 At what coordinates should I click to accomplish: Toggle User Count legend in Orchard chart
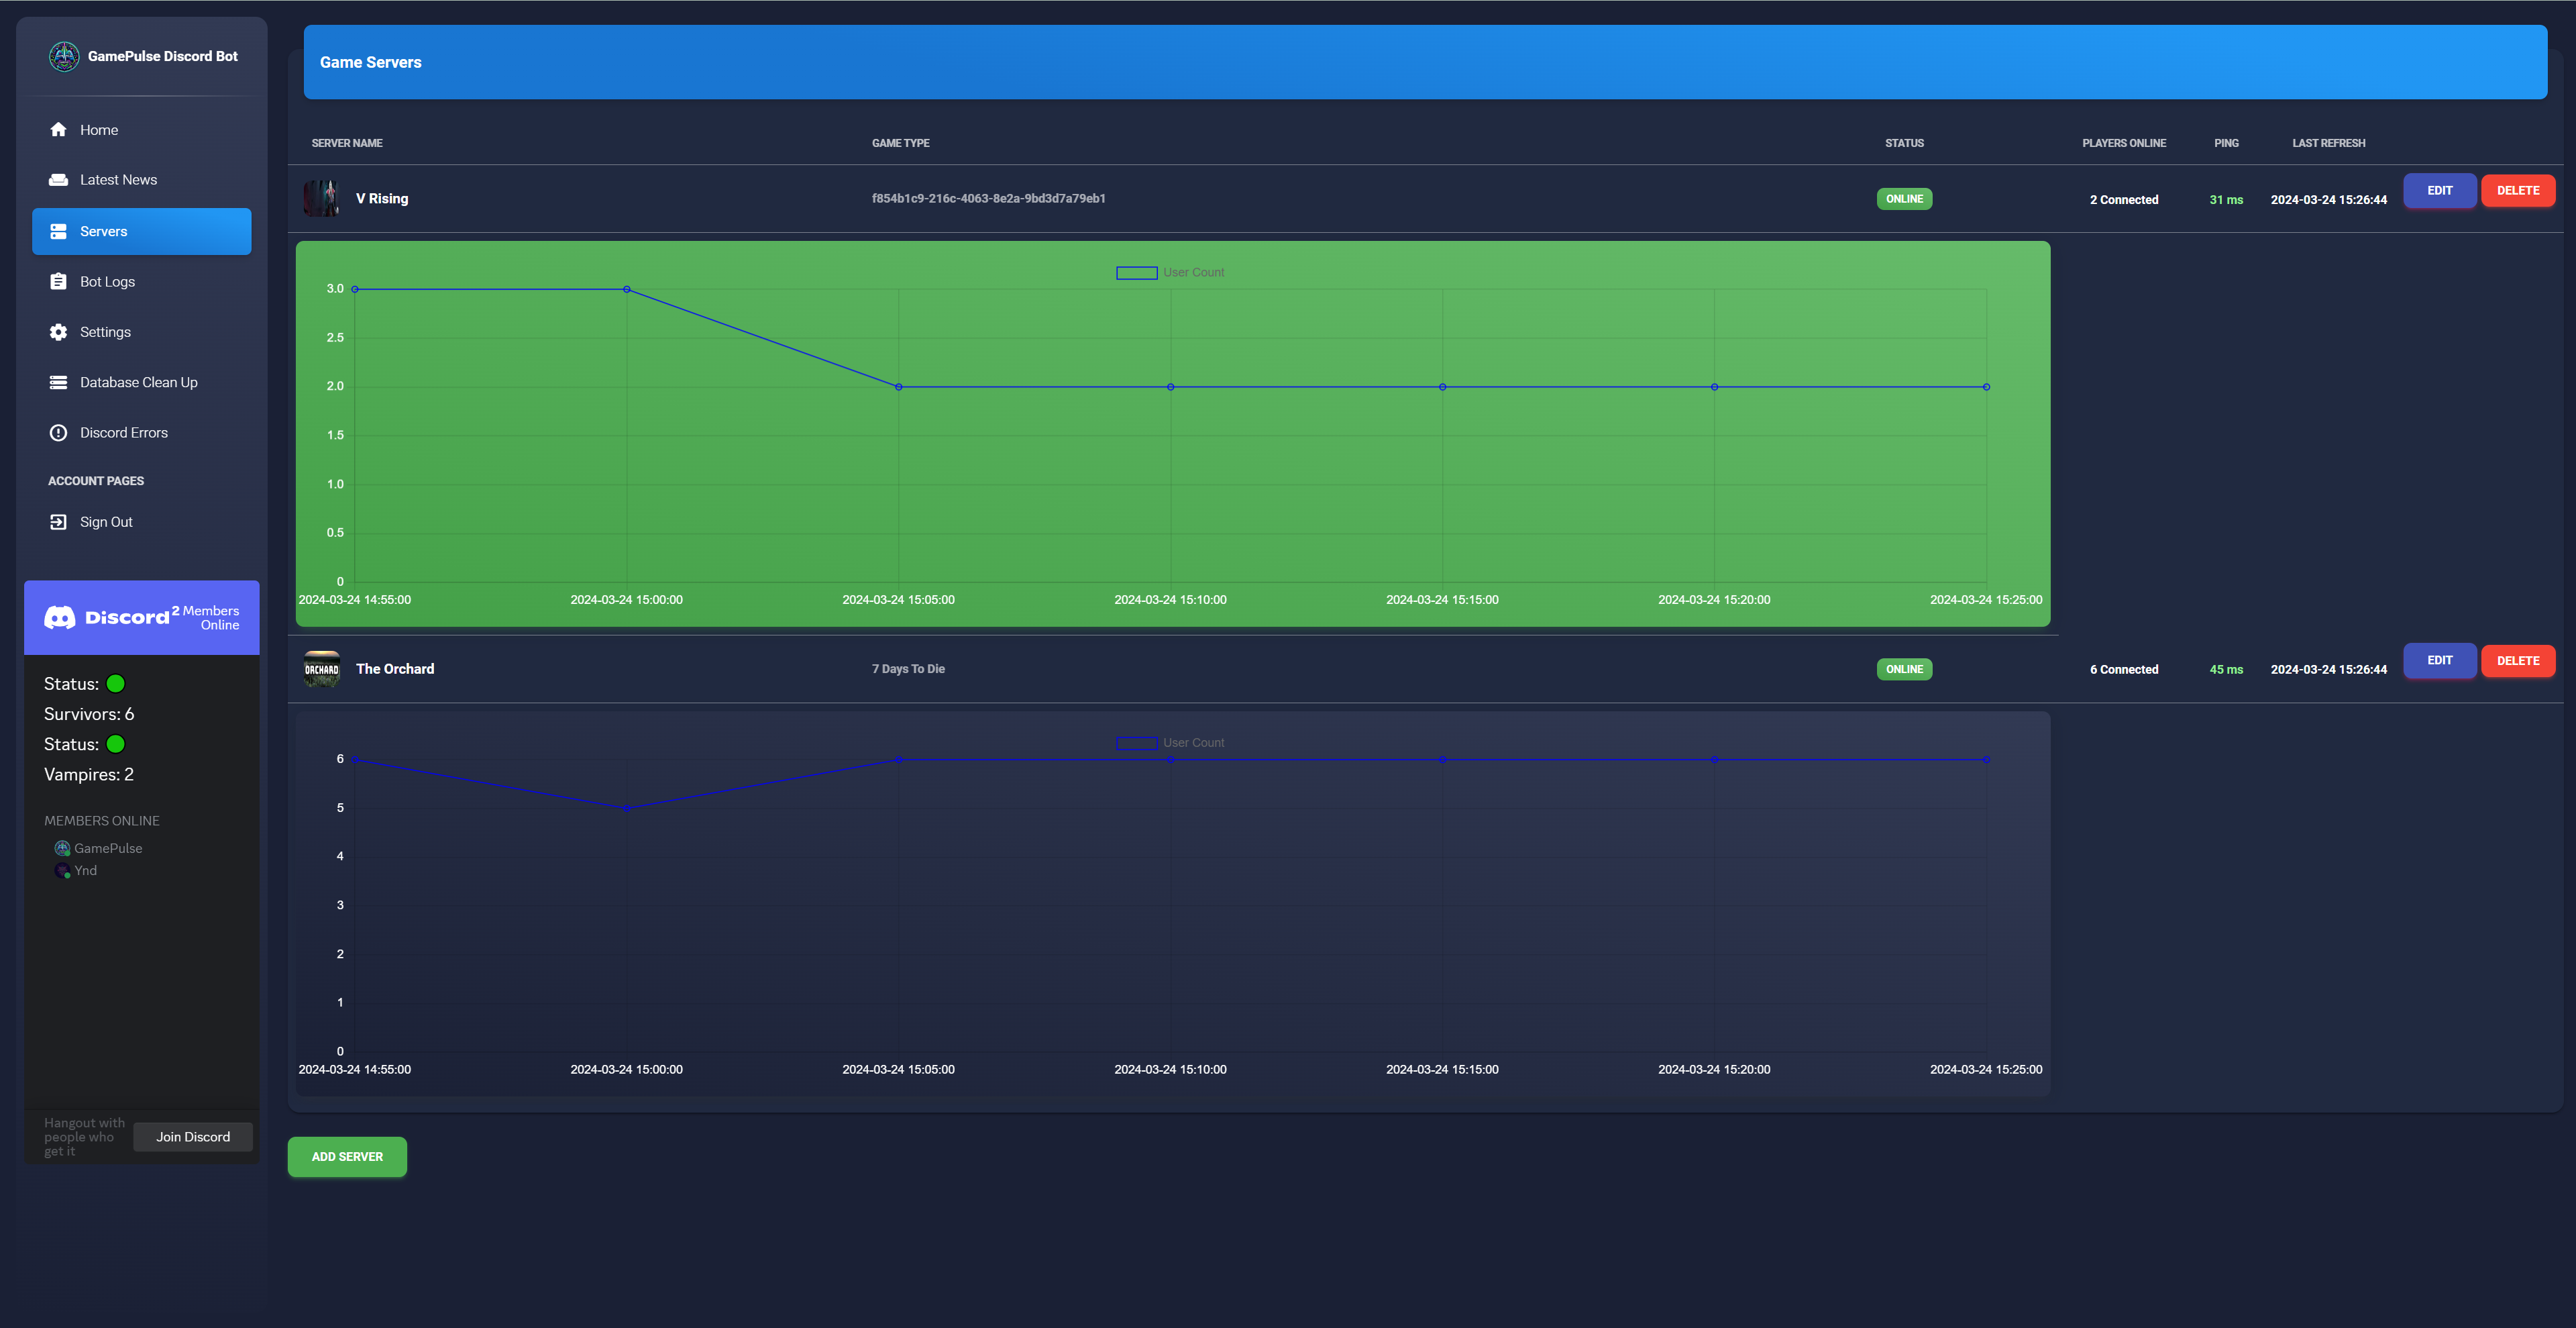click(x=1169, y=743)
